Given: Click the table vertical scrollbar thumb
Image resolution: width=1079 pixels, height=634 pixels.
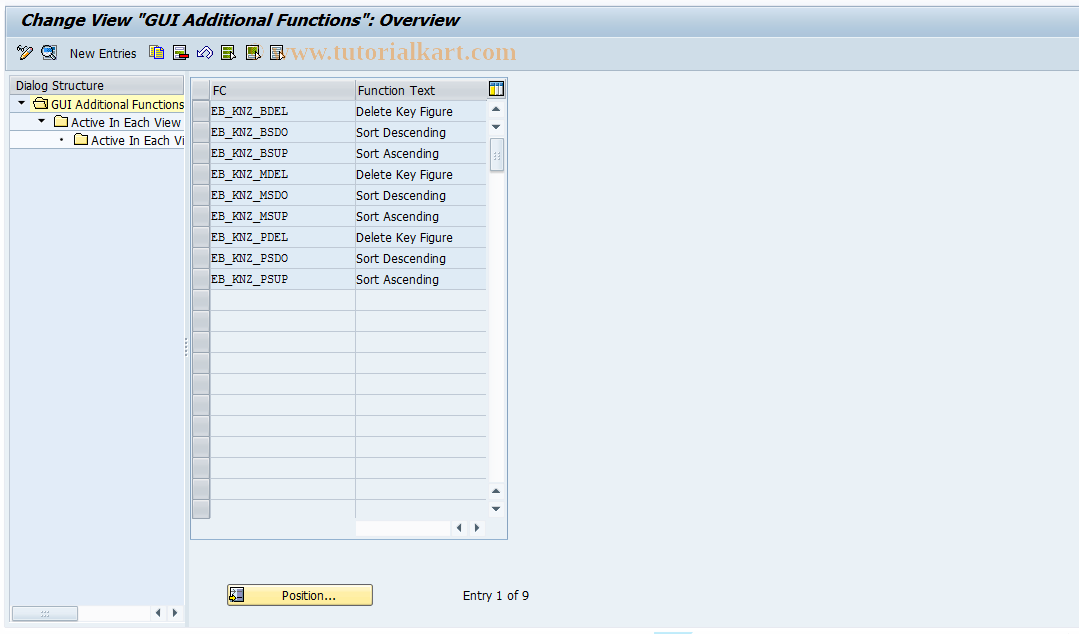Looking at the screenshot, I should click(497, 155).
